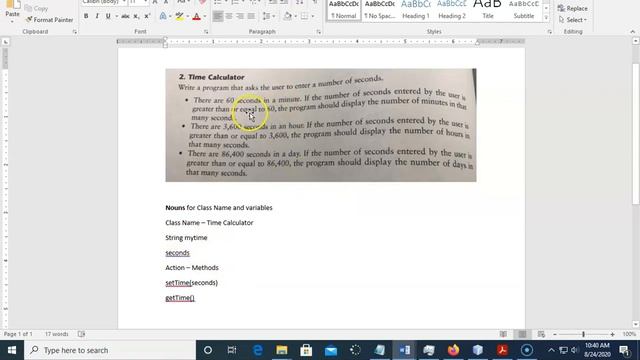Viewport: 640px width, 360px height.
Task: Click the zoom in plus button
Action: [612, 334]
